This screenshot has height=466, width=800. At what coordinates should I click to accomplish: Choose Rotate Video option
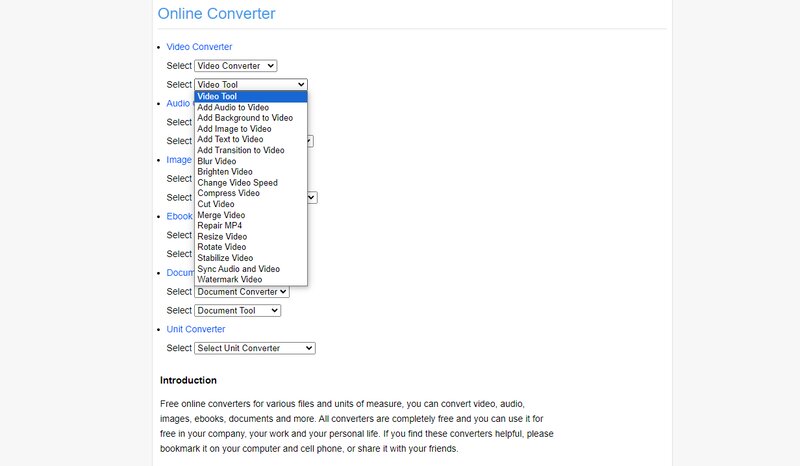pyautogui.click(x=251, y=247)
